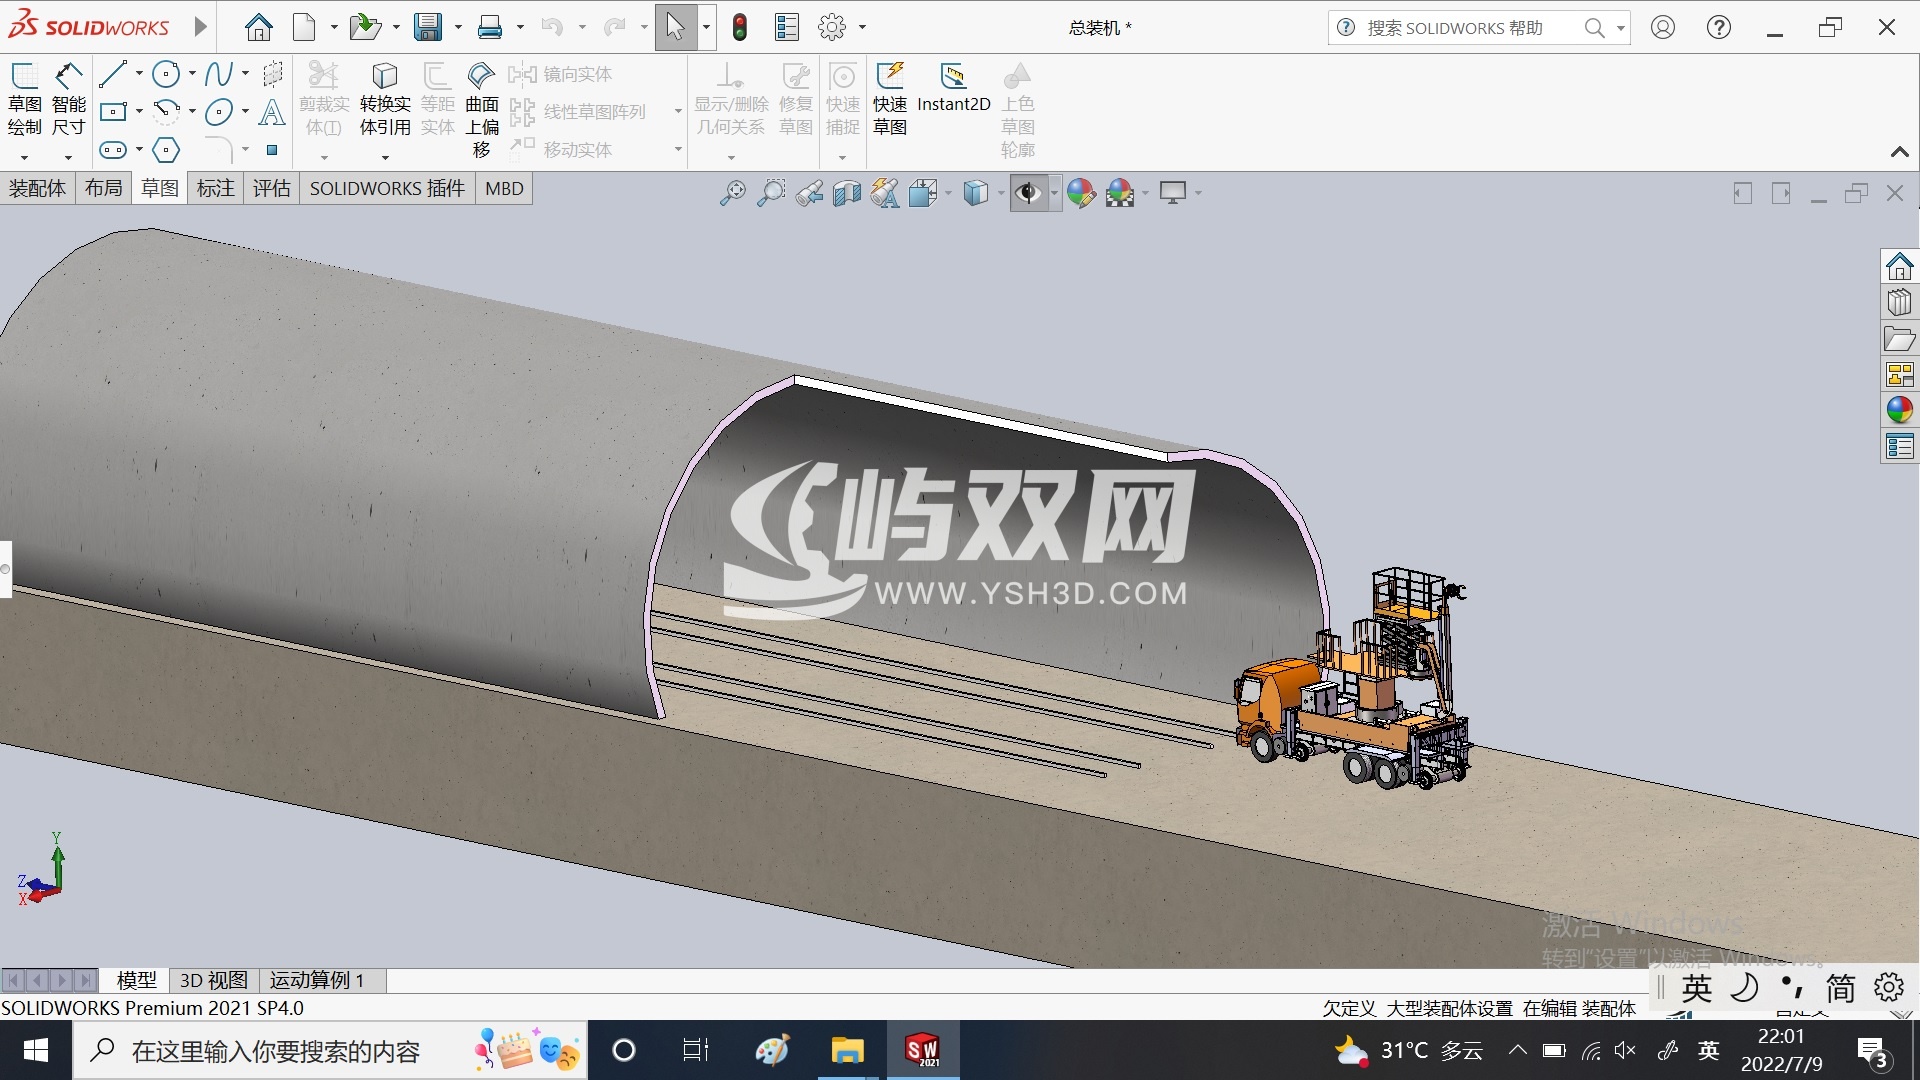Viewport: 1920px width, 1080px height.
Task: Click Zoom to Fit in view toolbar
Action: [732, 192]
